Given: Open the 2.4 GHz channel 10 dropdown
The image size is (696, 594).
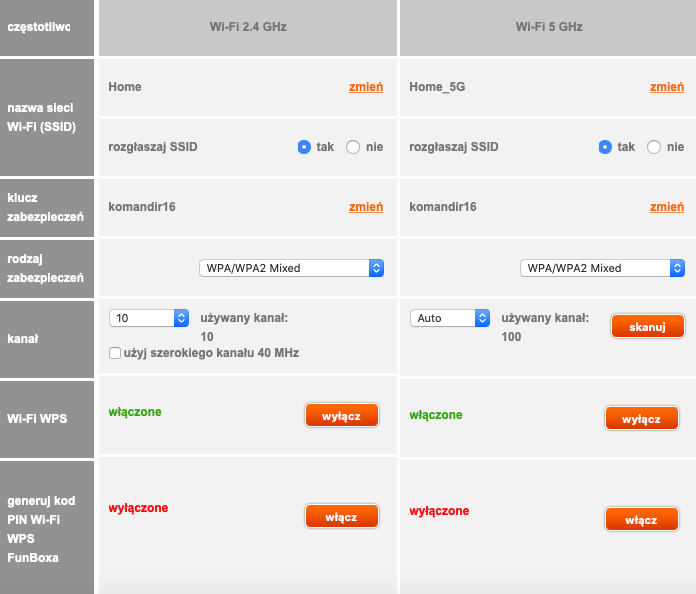Looking at the screenshot, I should click(149, 318).
